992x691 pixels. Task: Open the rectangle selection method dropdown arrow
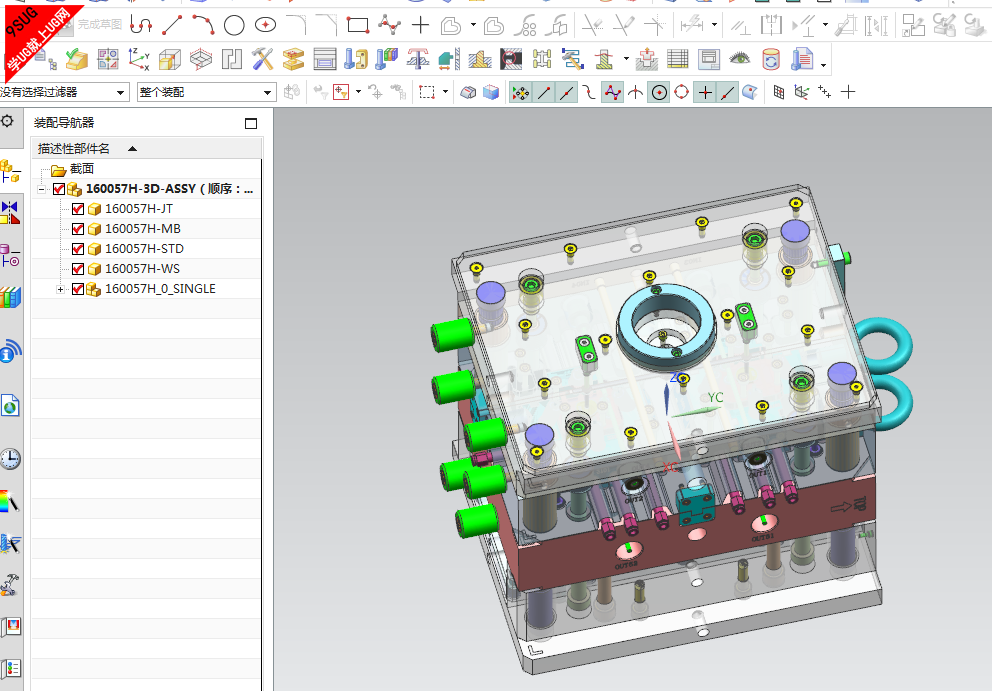445,92
